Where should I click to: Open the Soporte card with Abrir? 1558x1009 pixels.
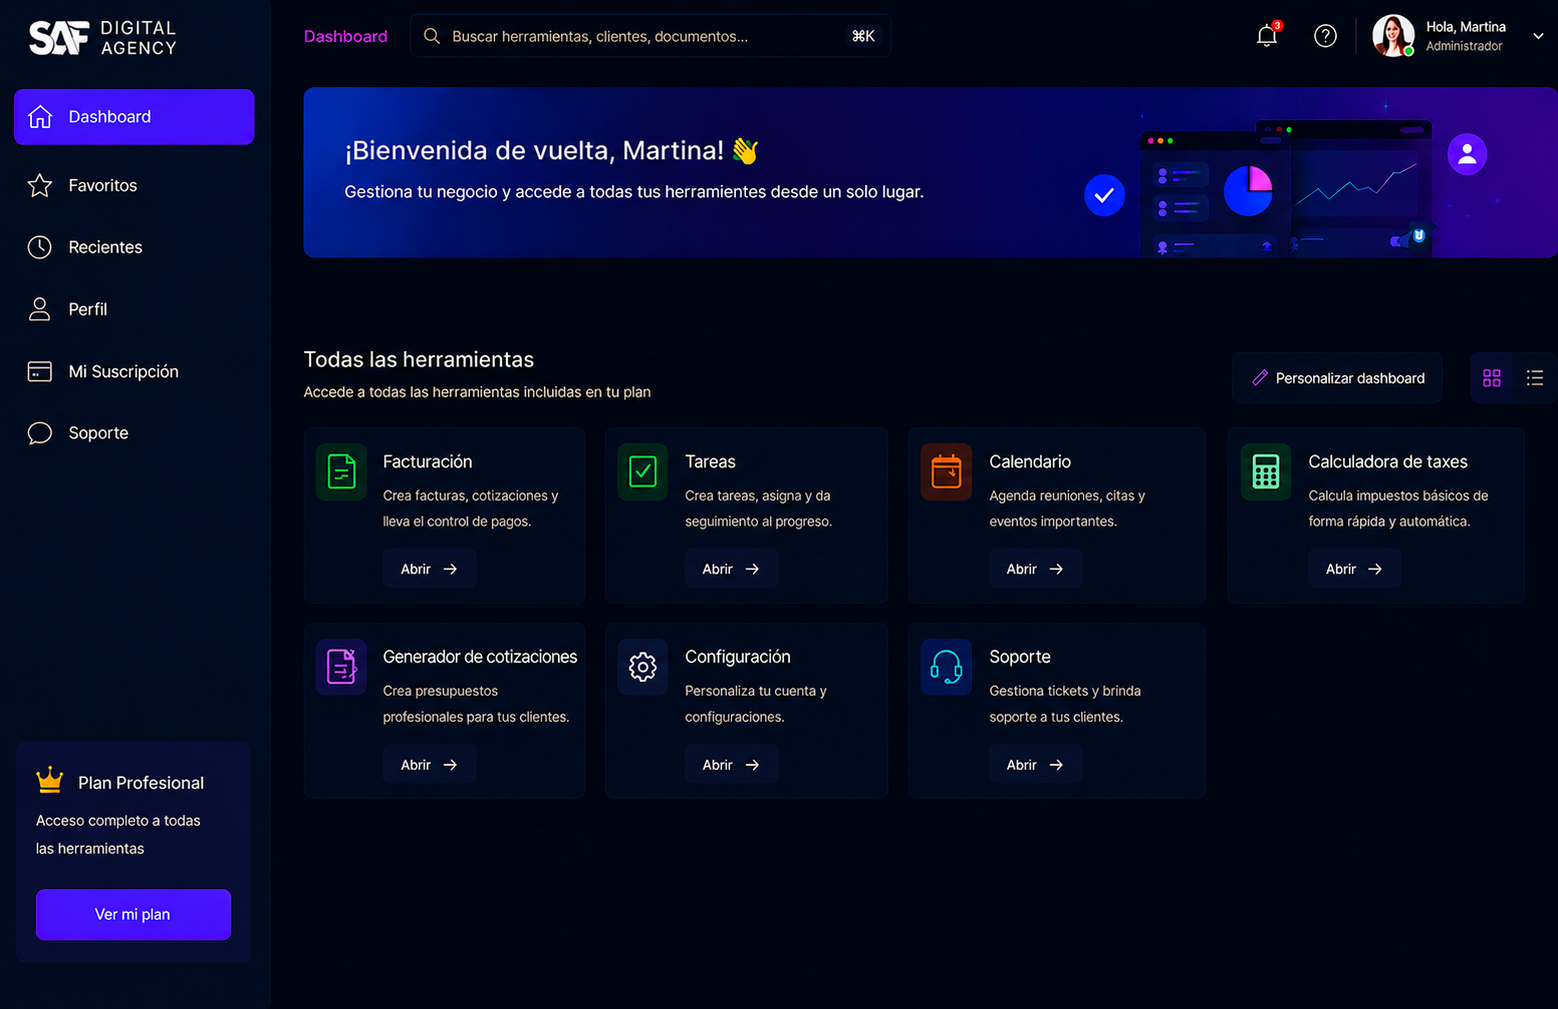[1035, 765]
